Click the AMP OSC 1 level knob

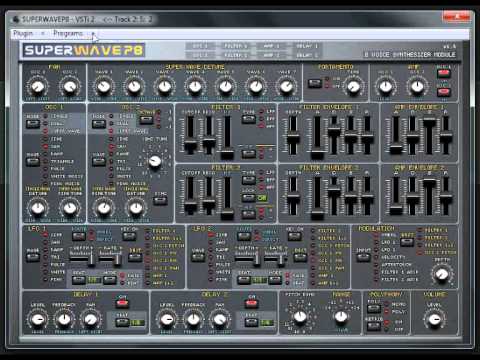point(386,87)
